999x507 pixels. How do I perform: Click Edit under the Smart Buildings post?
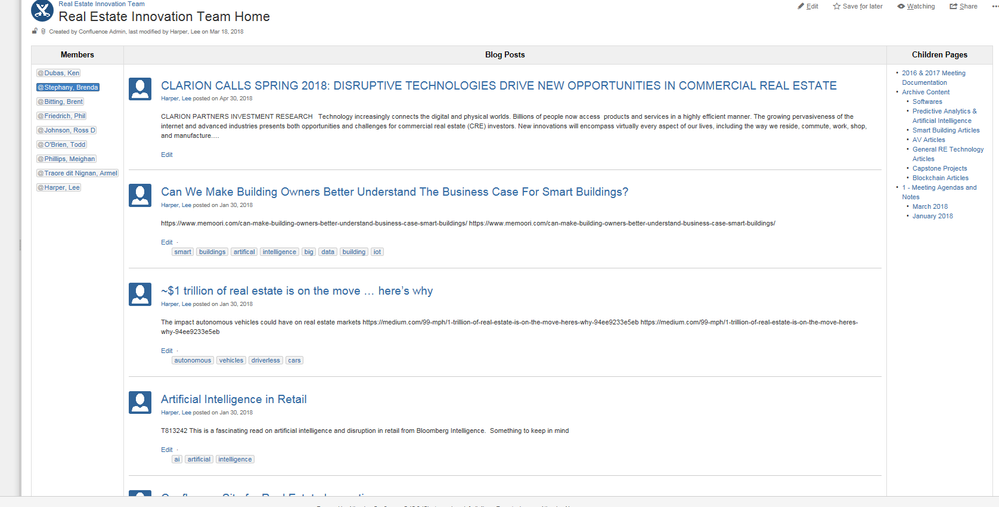click(x=166, y=242)
